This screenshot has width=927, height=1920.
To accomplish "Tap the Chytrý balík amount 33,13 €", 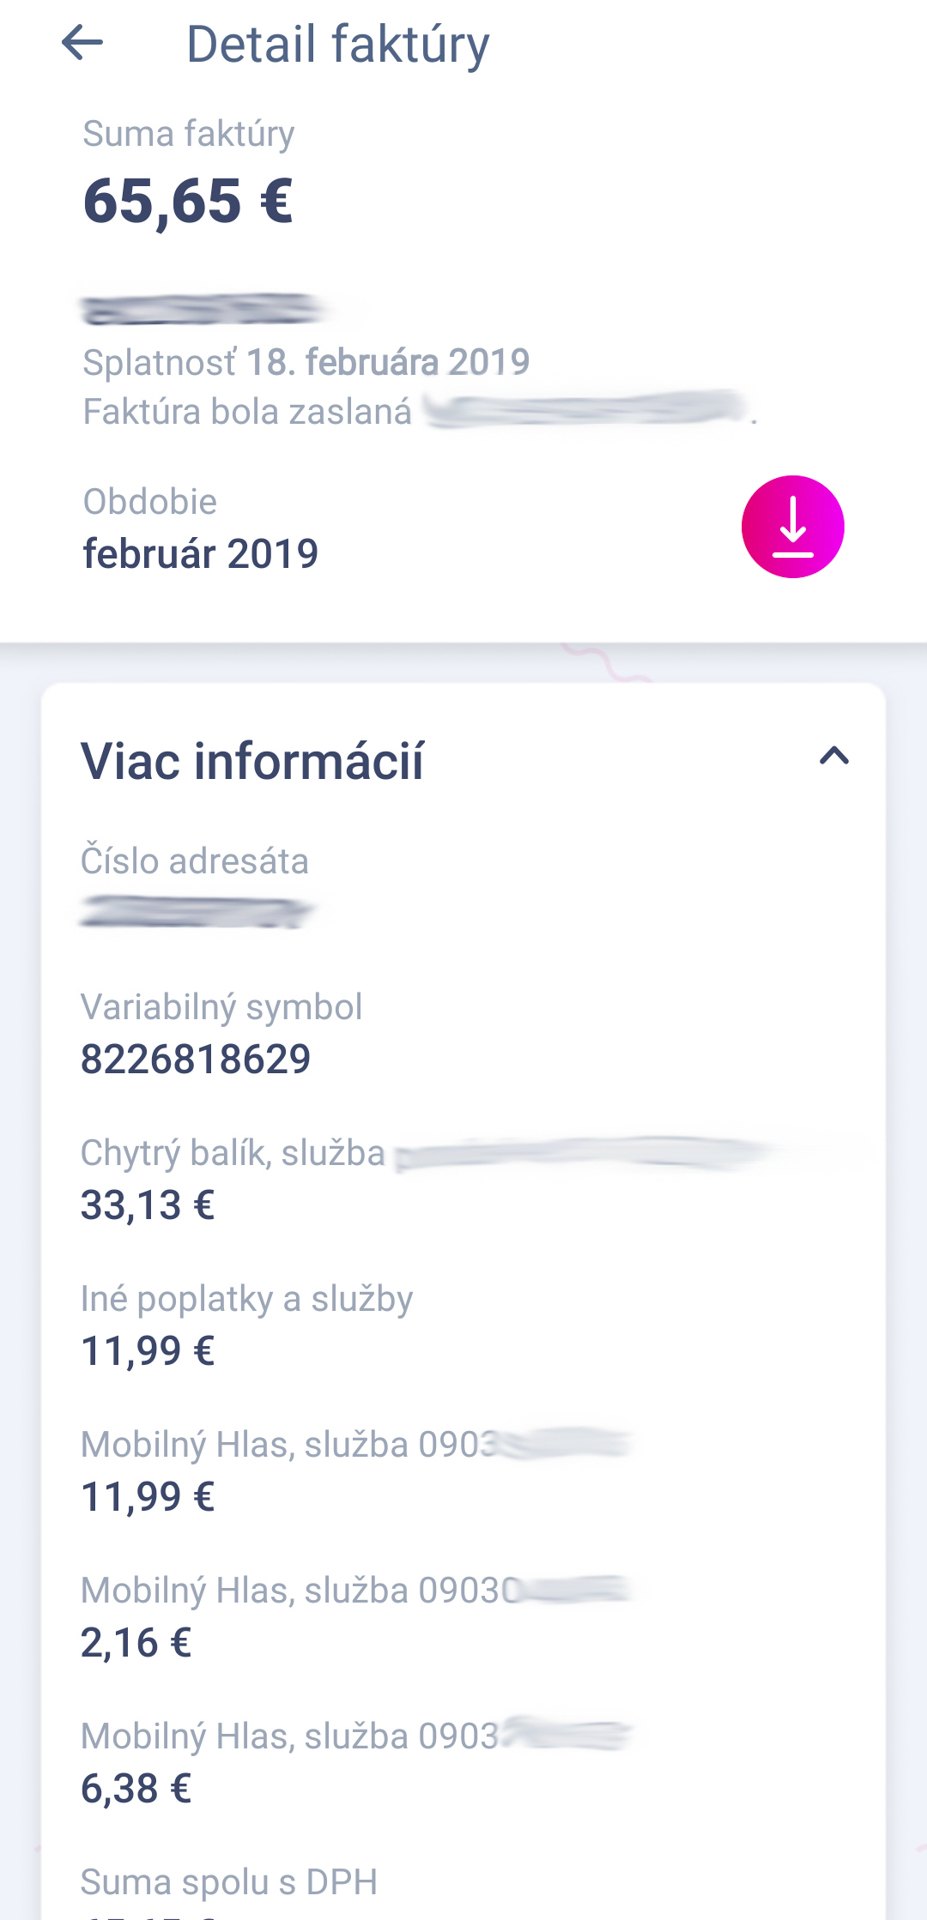I will click(x=147, y=1205).
